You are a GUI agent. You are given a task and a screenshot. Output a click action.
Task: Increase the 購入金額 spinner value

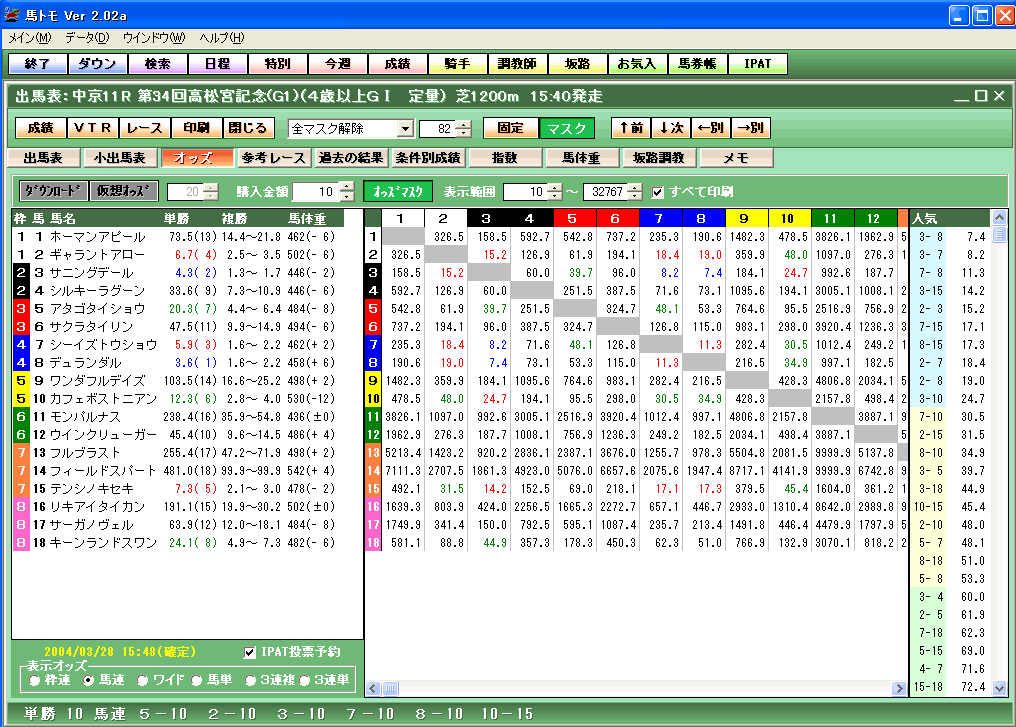point(347,187)
